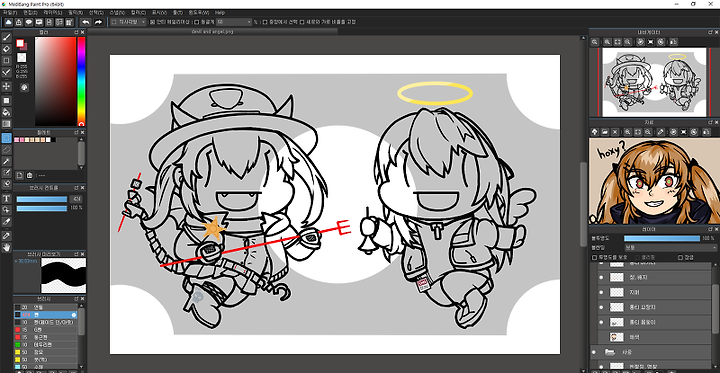Select the 테두리펜 brush with green swatch

pyautogui.click(x=45, y=345)
